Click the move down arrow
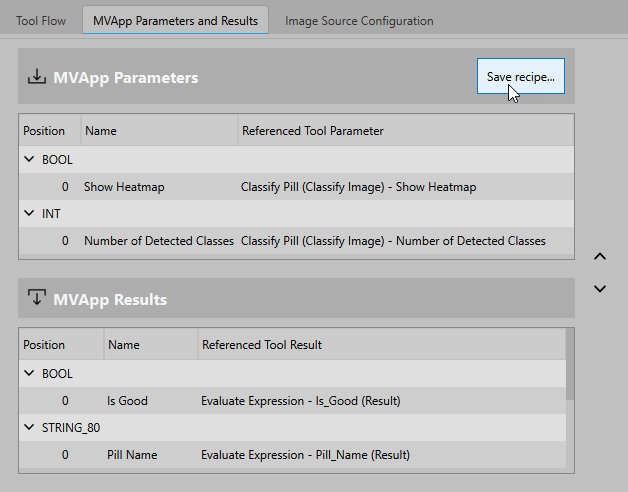Screen dimensions: 628x492 pos(600,289)
